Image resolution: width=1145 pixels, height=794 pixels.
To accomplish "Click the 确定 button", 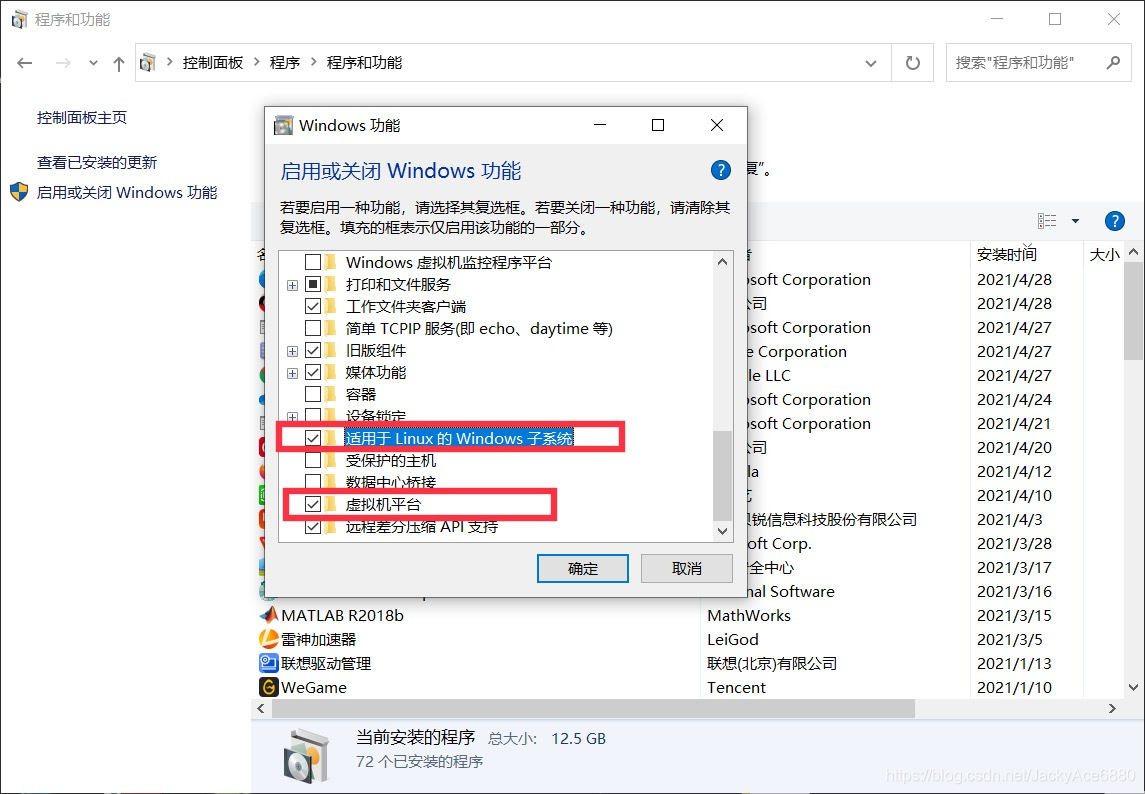I will pyautogui.click(x=583, y=568).
